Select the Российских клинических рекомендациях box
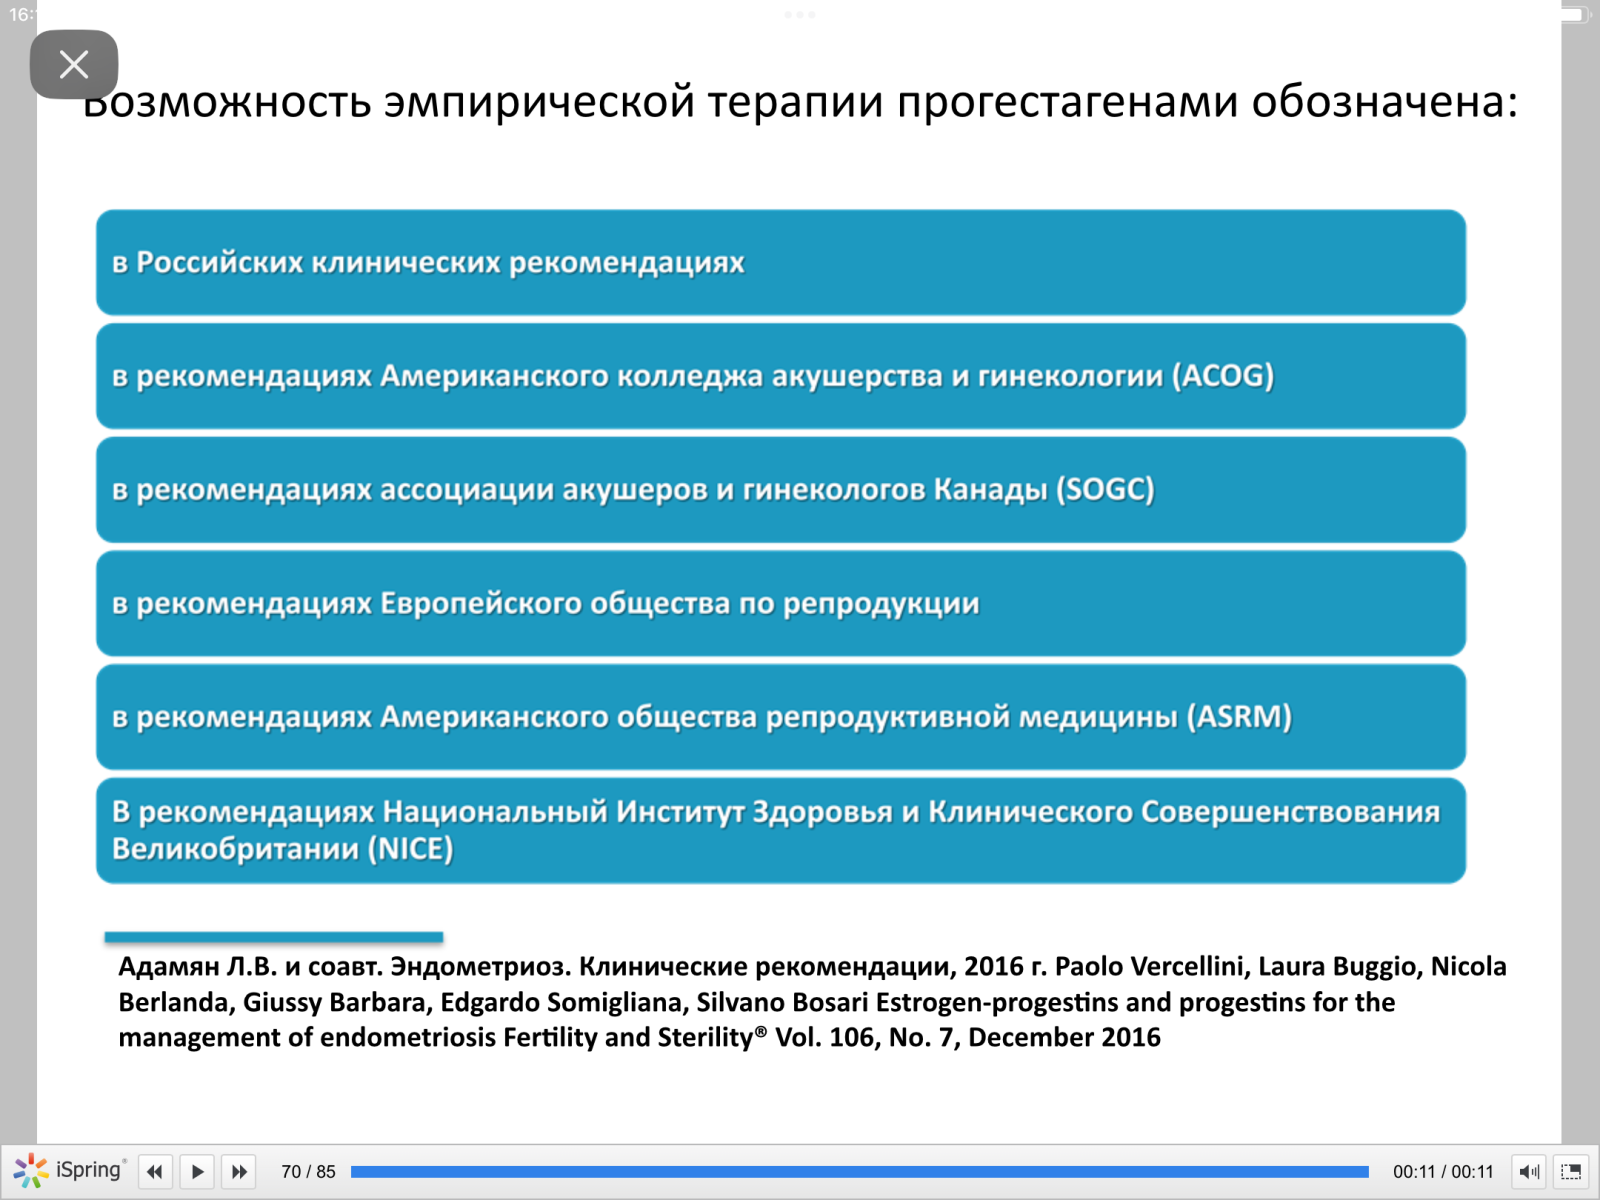The height and width of the screenshot is (1200, 1601). 781,263
